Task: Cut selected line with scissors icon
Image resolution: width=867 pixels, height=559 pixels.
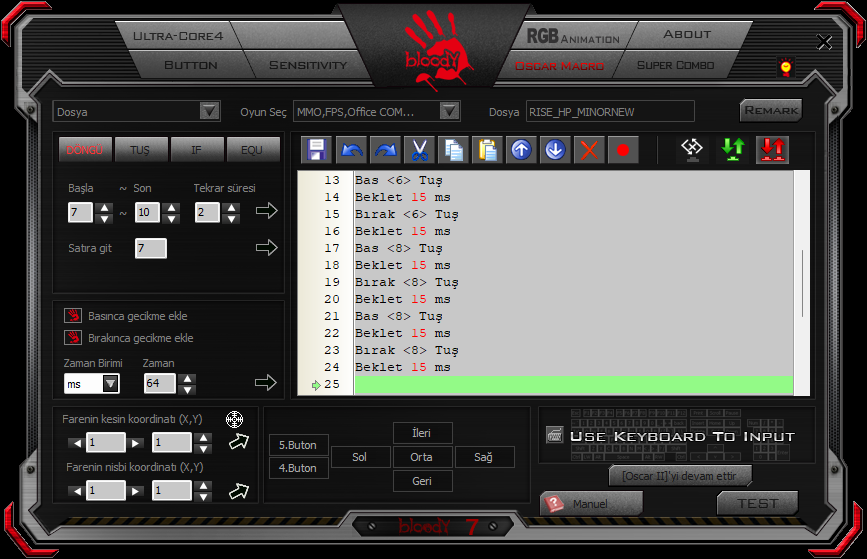Action: tap(420, 150)
